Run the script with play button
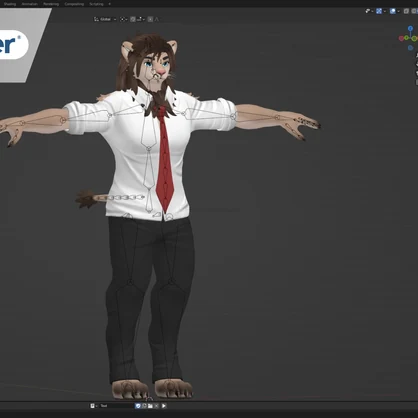This screenshot has height=418, width=418. pos(164,406)
